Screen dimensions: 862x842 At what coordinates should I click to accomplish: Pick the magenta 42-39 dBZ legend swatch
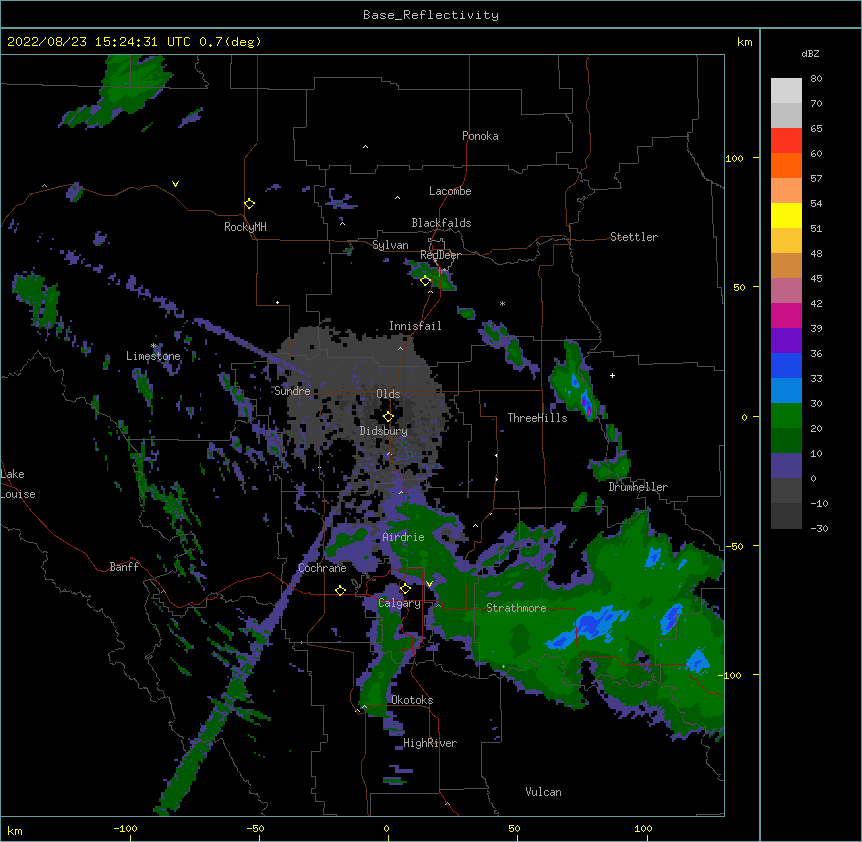(786, 315)
